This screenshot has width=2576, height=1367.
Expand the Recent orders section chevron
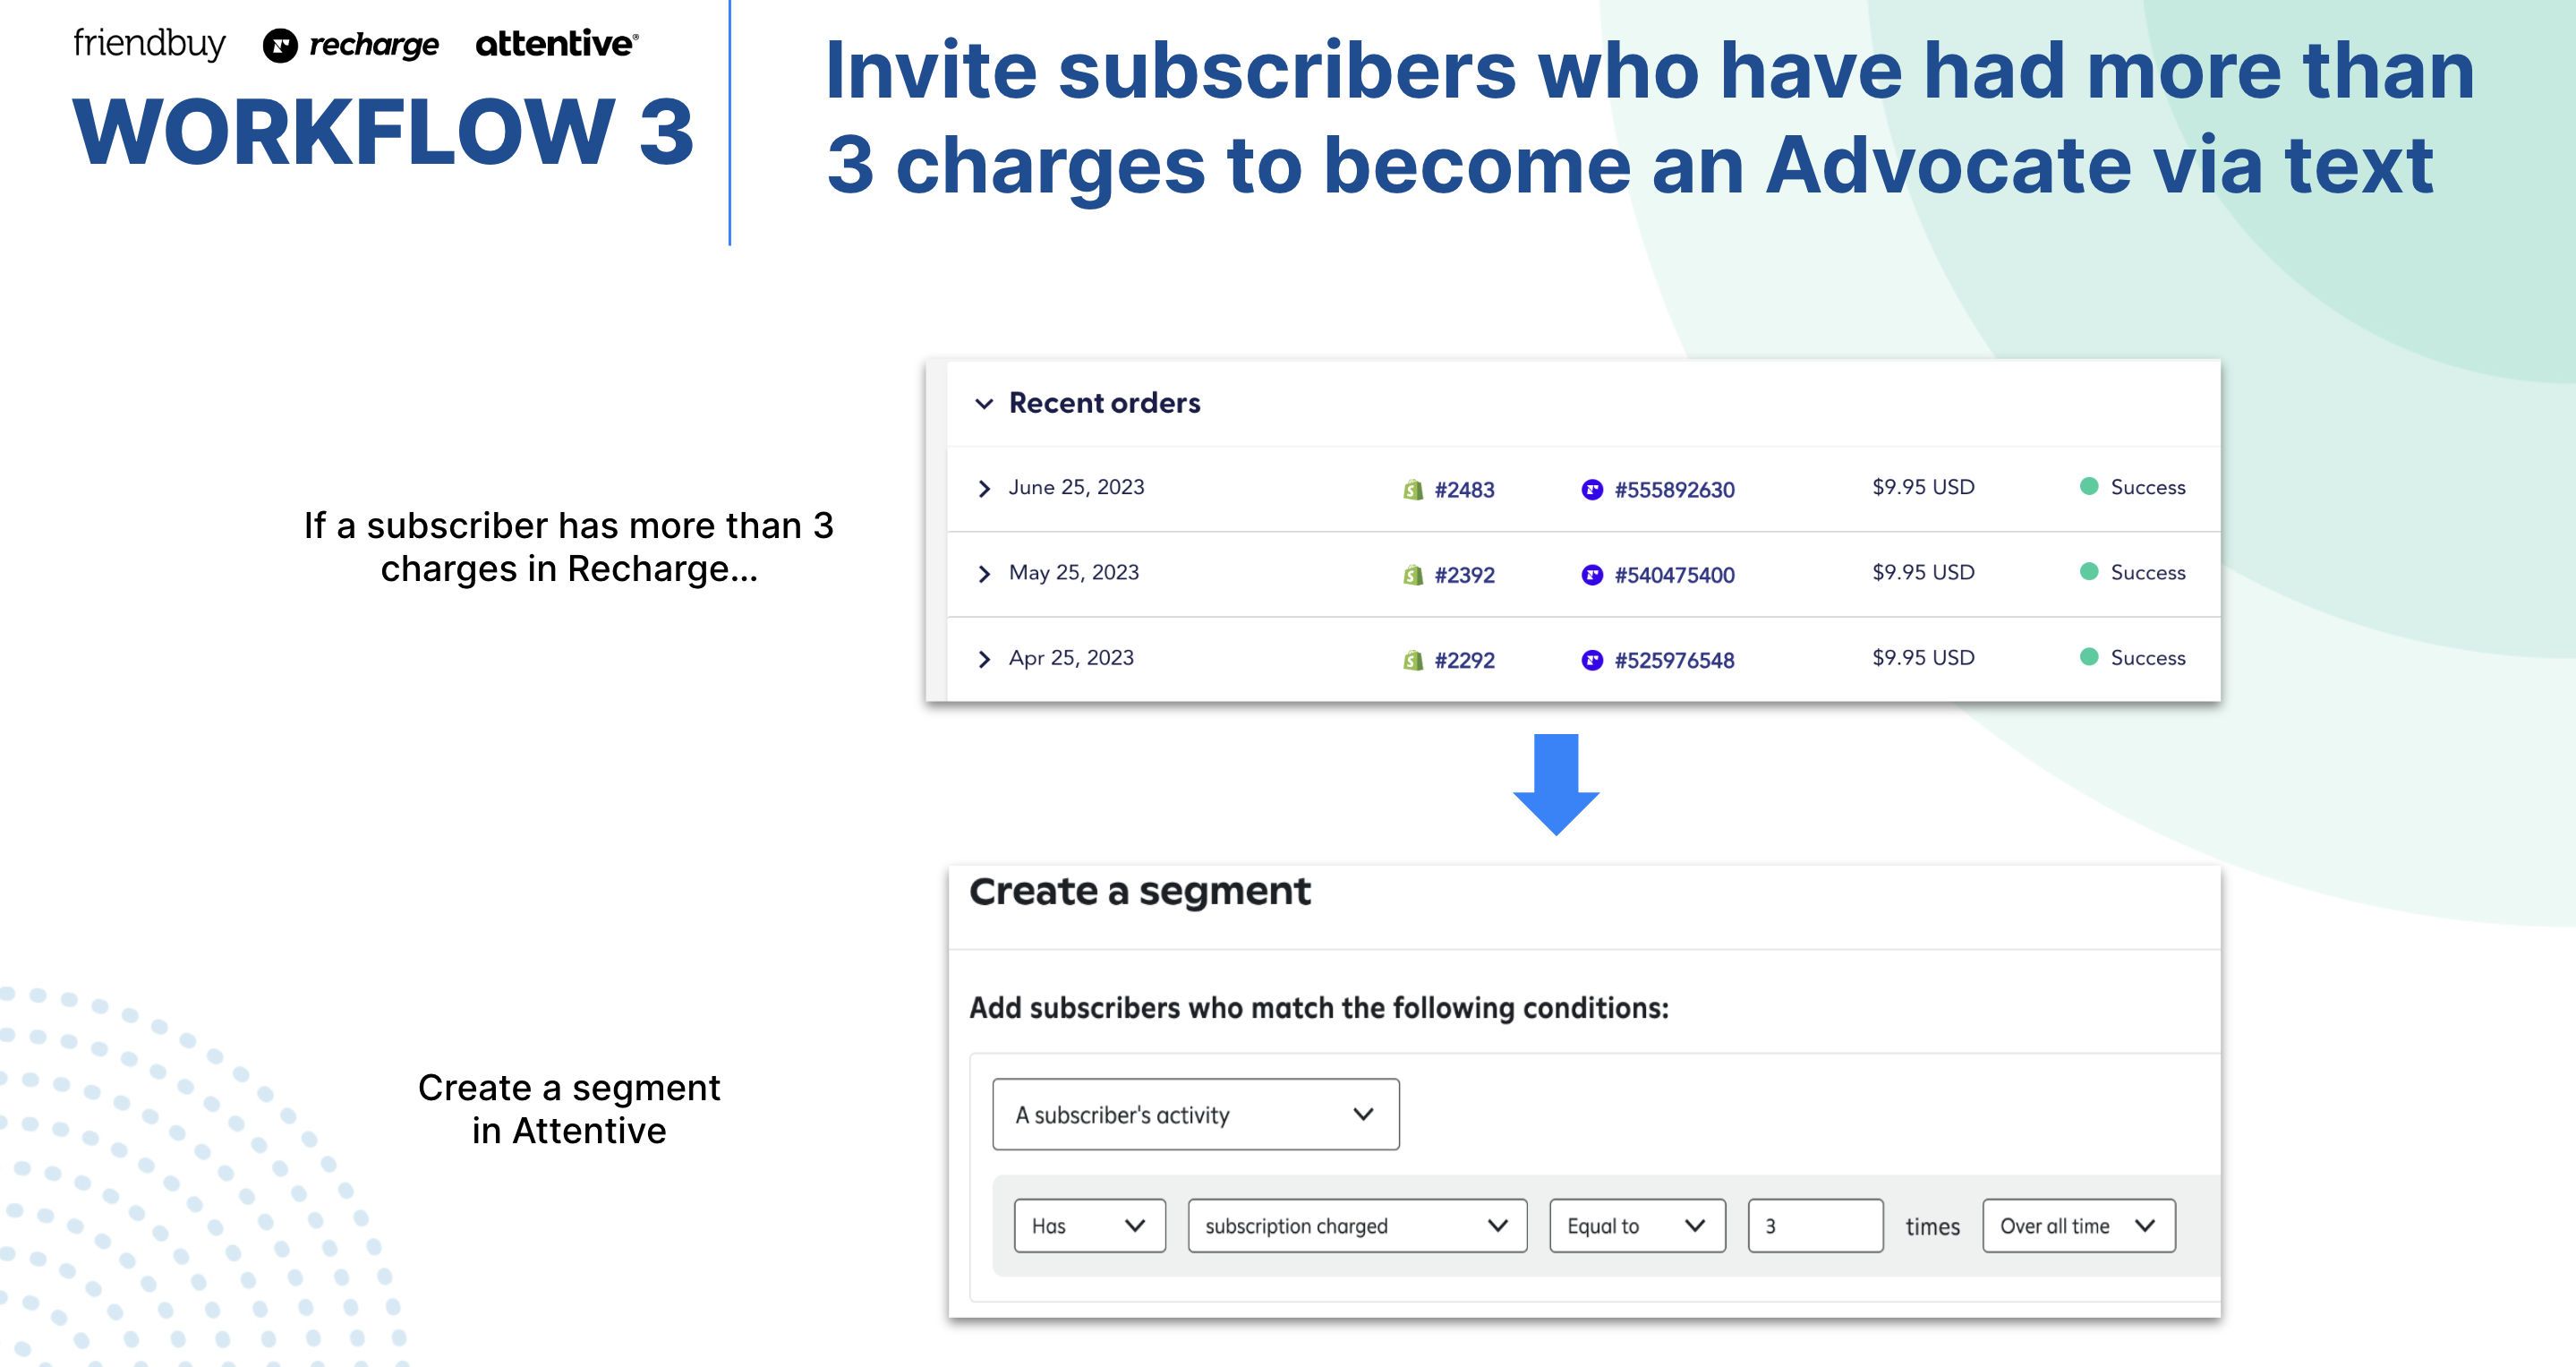[x=981, y=402]
